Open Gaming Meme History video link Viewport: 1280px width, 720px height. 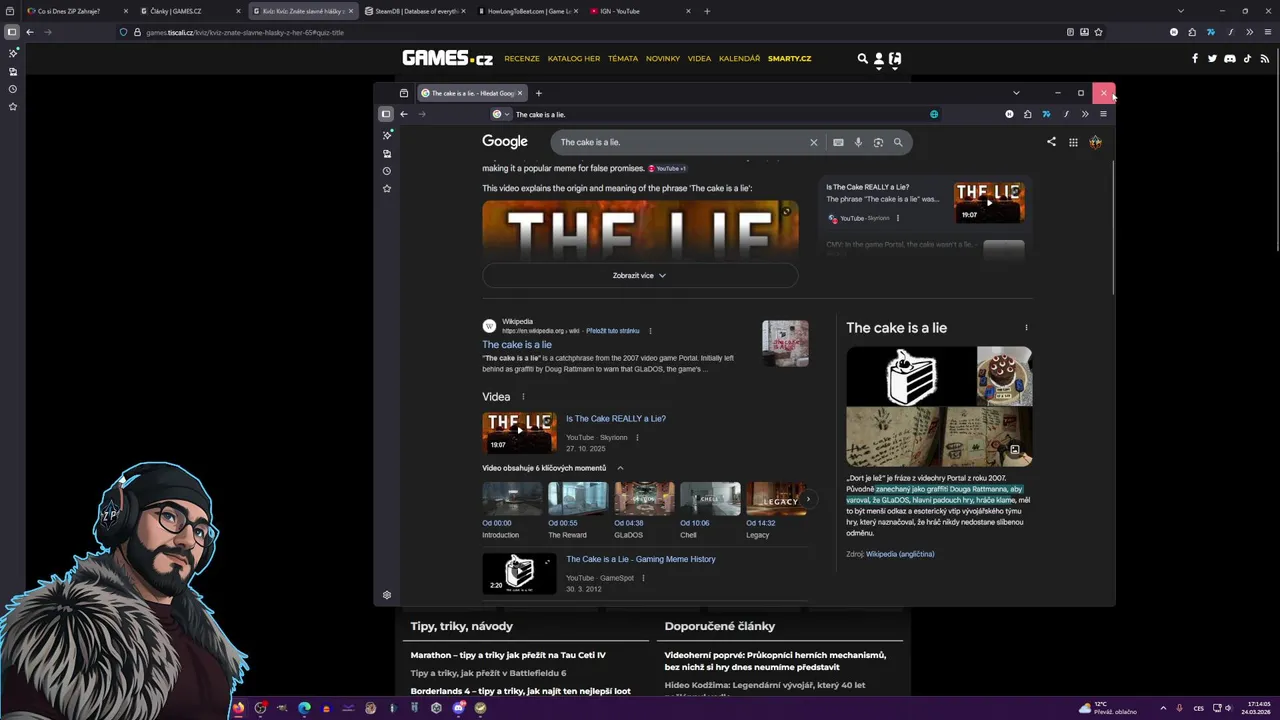coord(641,559)
